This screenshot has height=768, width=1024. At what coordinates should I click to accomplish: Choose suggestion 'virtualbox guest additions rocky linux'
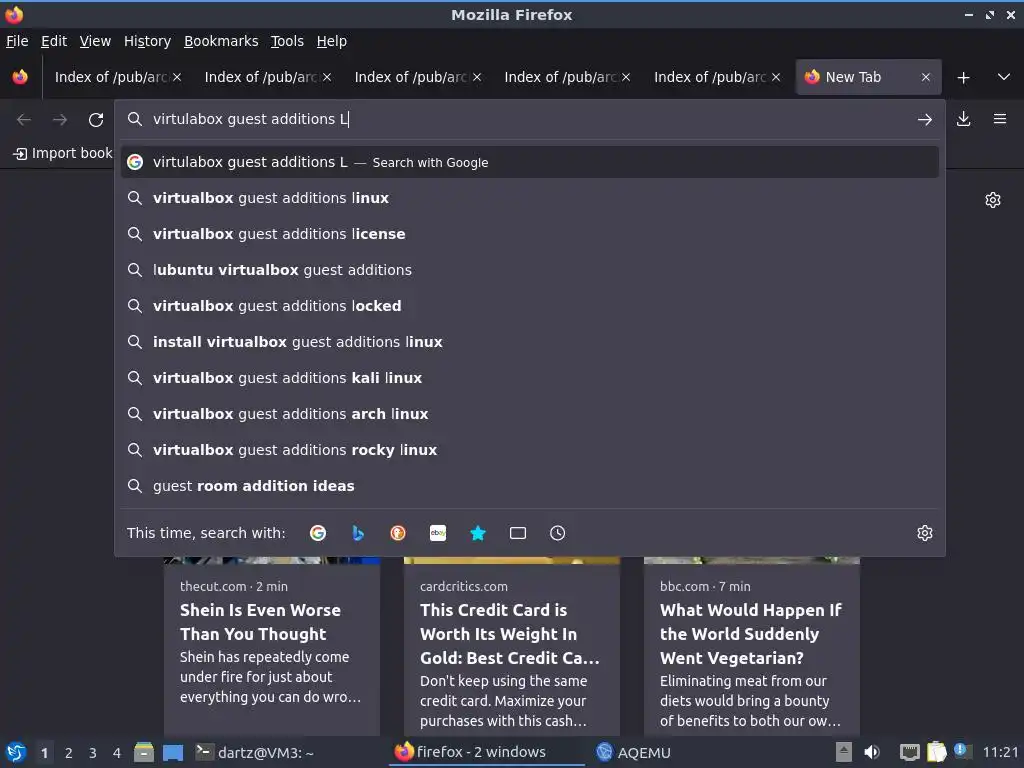[x=530, y=449]
